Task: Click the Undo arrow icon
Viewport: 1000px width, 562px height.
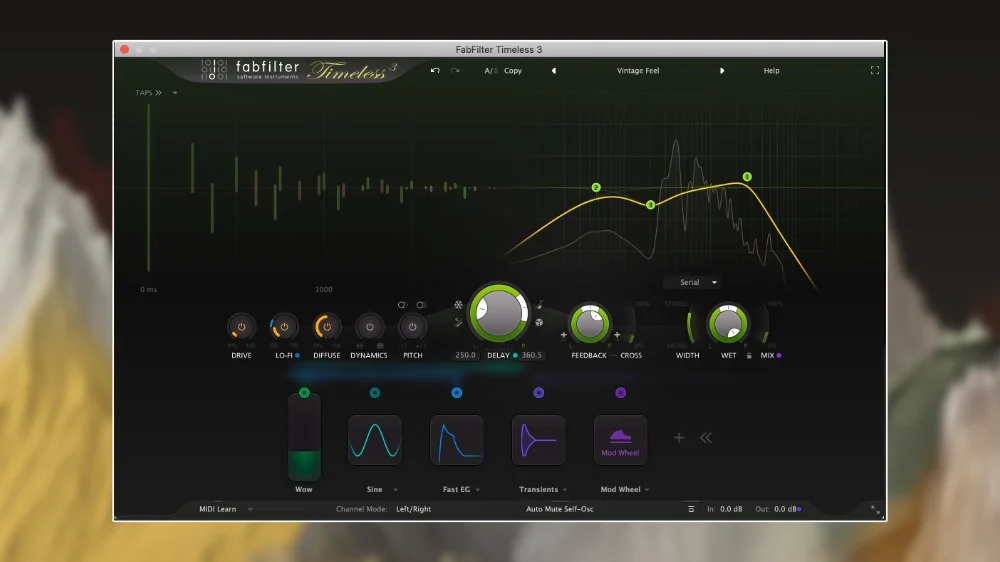Action: coord(435,71)
